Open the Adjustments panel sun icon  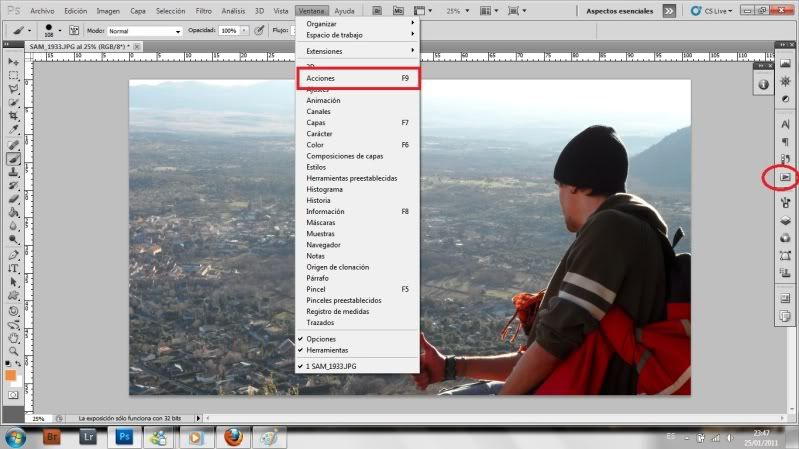click(785, 82)
